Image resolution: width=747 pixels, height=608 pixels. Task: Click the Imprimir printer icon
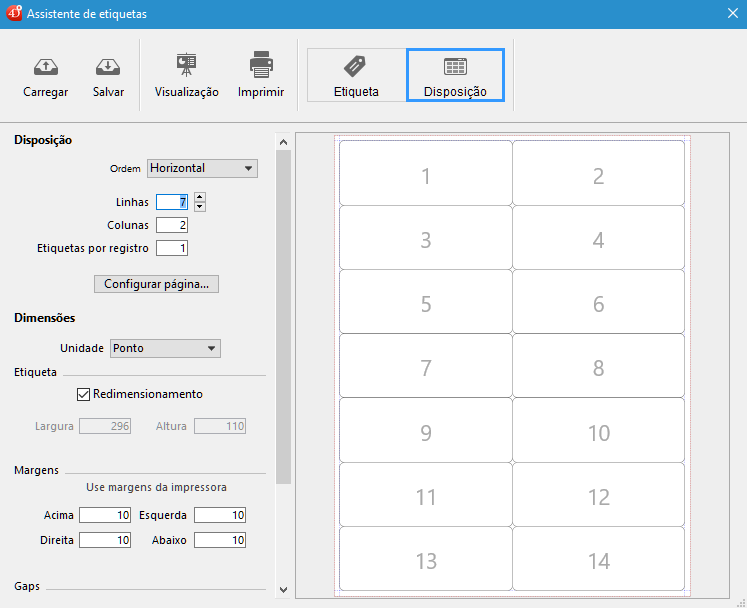point(261,65)
